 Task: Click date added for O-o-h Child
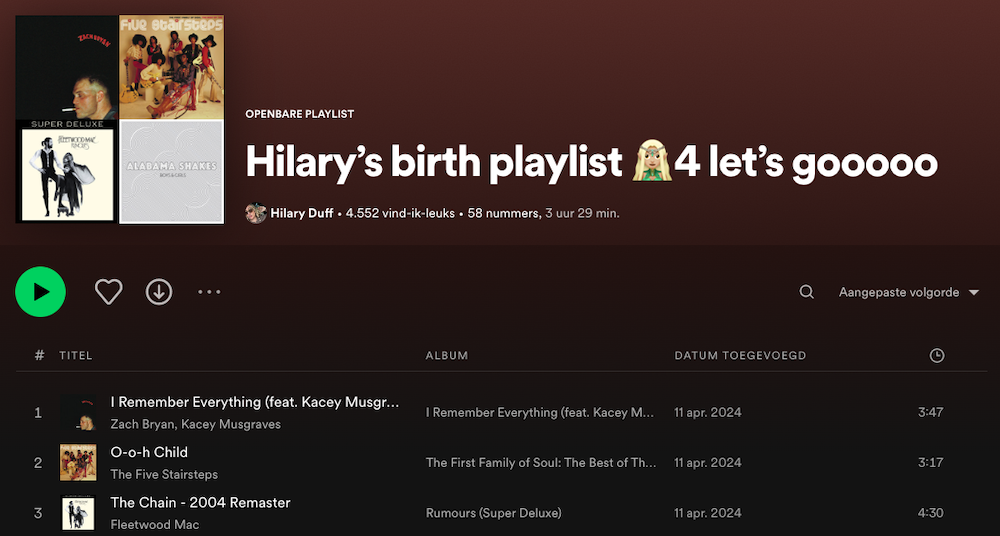(x=708, y=463)
